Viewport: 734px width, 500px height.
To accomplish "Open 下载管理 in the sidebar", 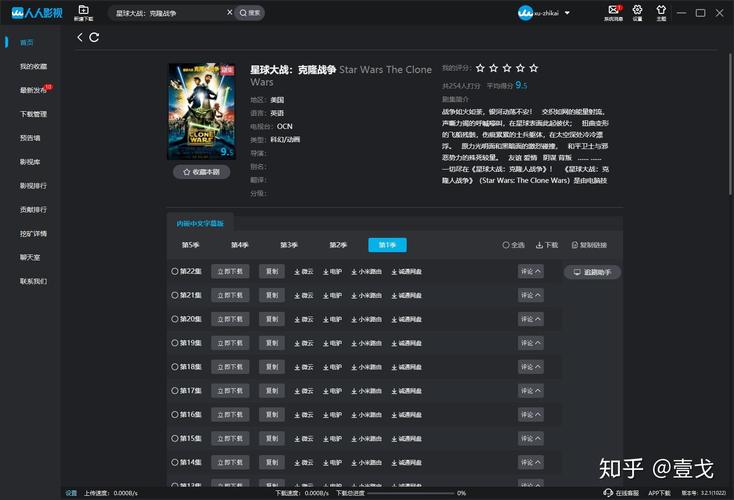I will 33,114.
